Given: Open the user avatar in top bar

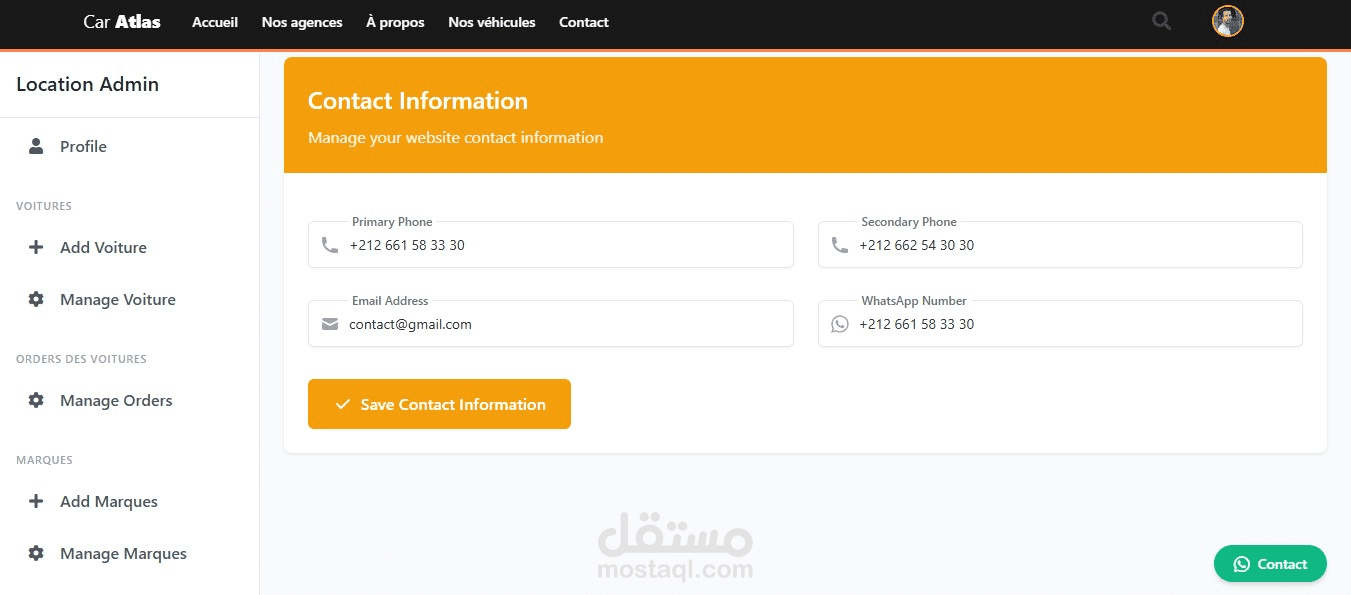Looking at the screenshot, I should point(1228,21).
